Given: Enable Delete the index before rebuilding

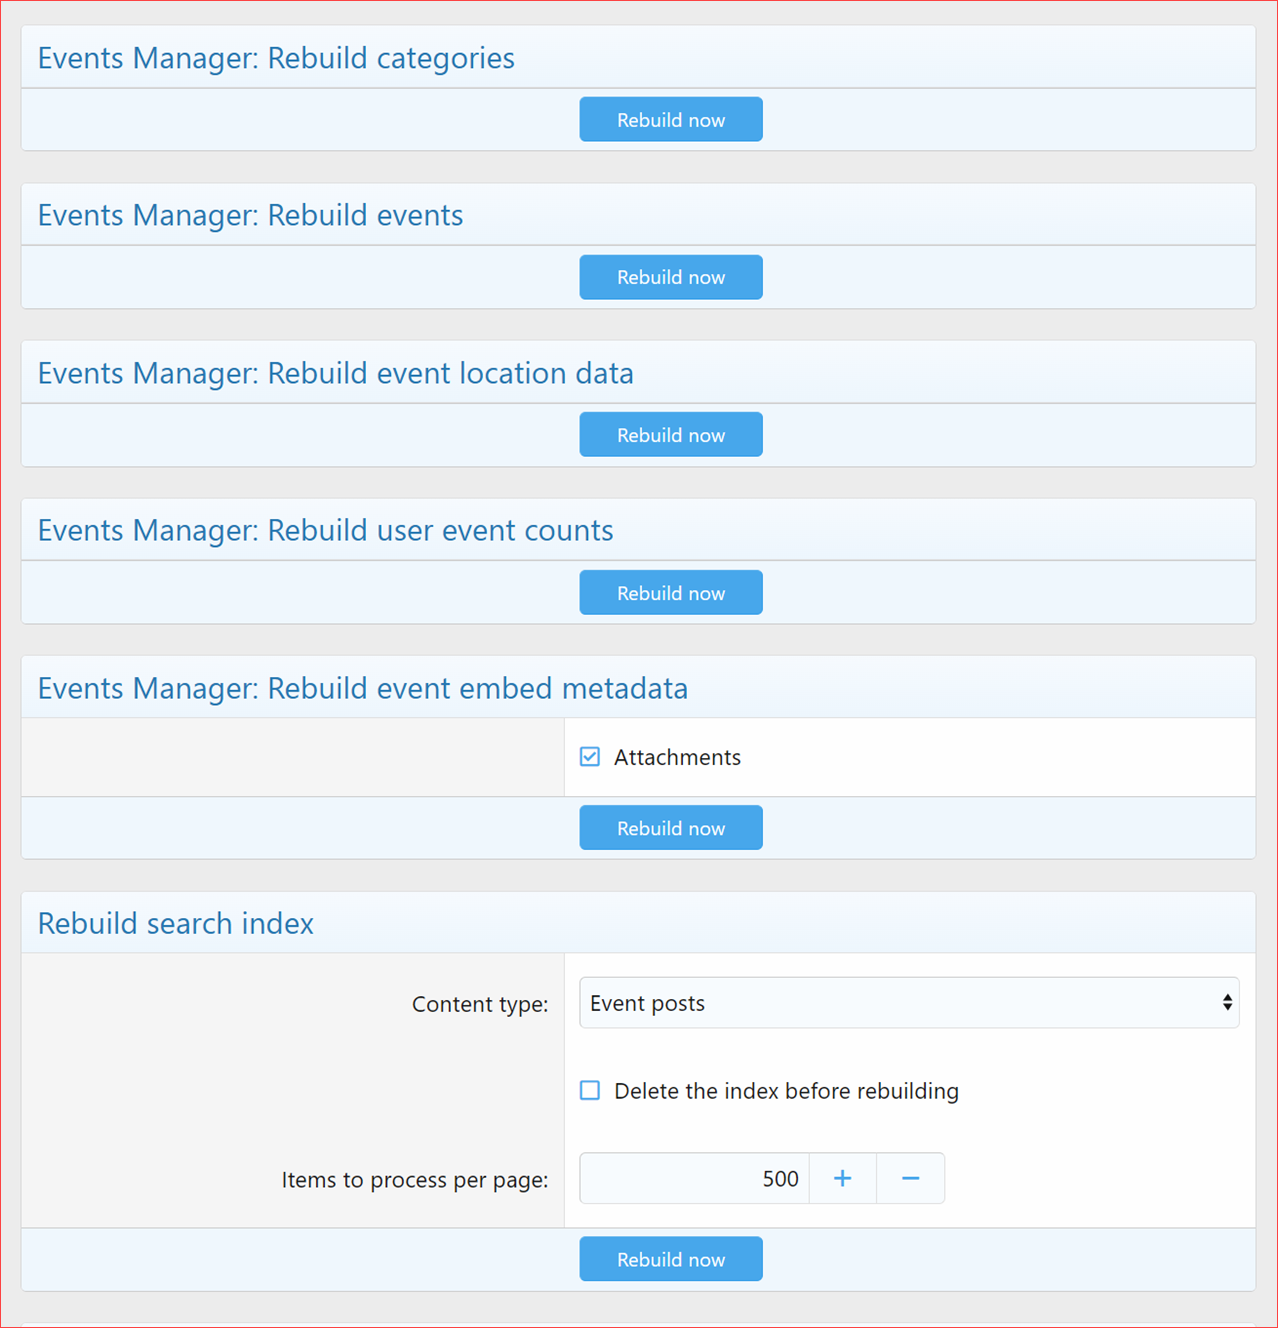Looking at the screenshot, I should (589, 1091).
